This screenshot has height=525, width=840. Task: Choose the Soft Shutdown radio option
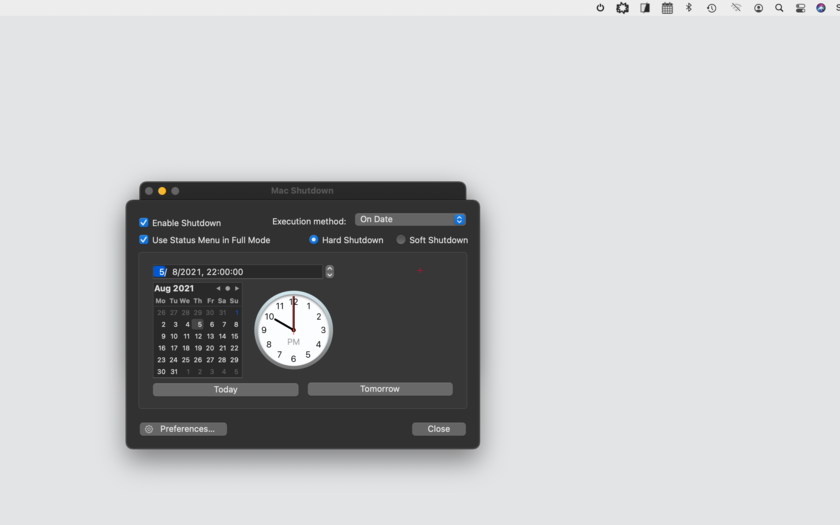[401, 239]
